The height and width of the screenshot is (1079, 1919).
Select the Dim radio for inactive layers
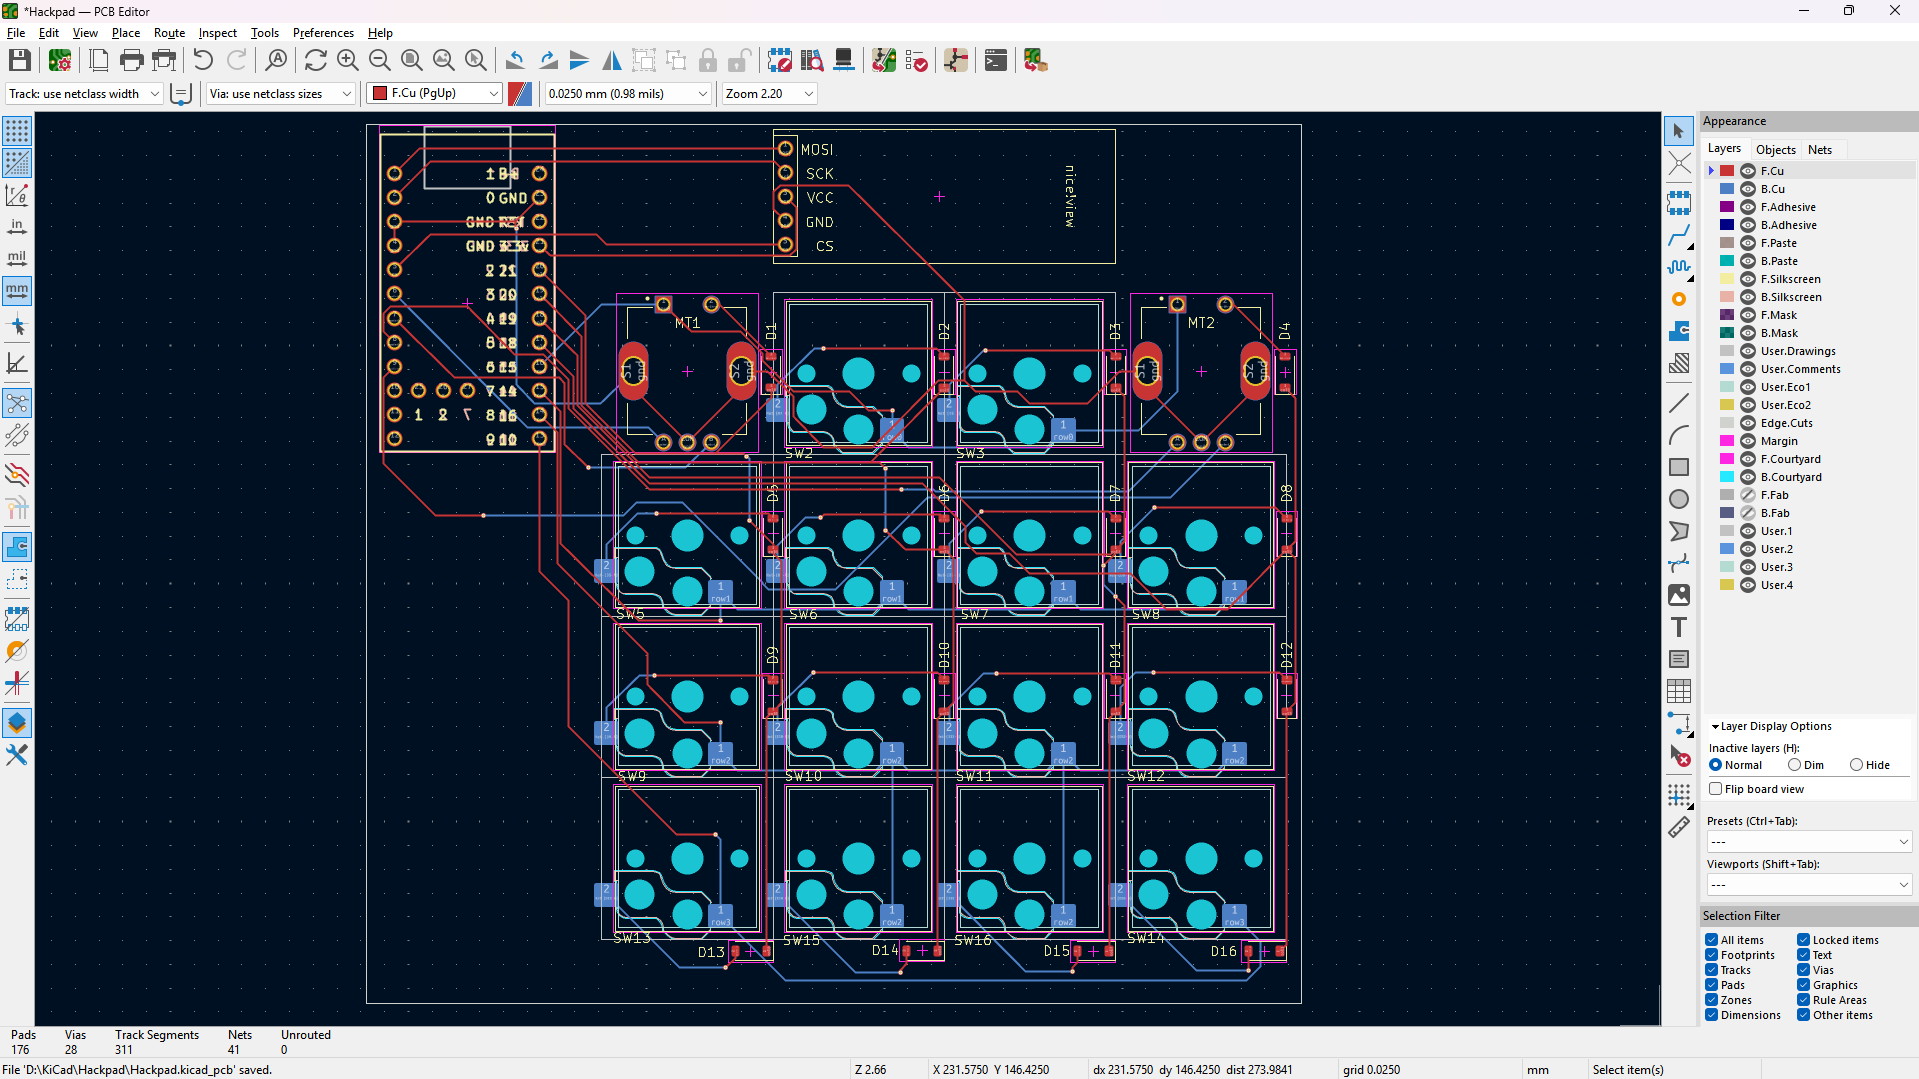point(1796,764)
